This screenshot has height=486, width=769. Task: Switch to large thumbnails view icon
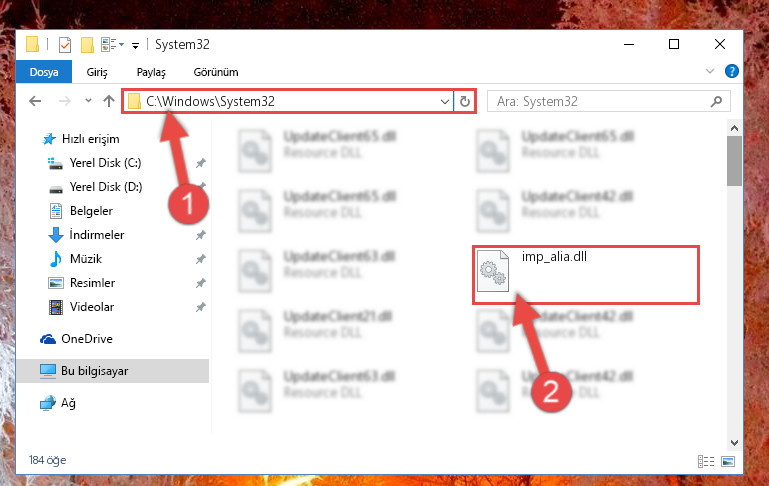click(x=728, y=461)
